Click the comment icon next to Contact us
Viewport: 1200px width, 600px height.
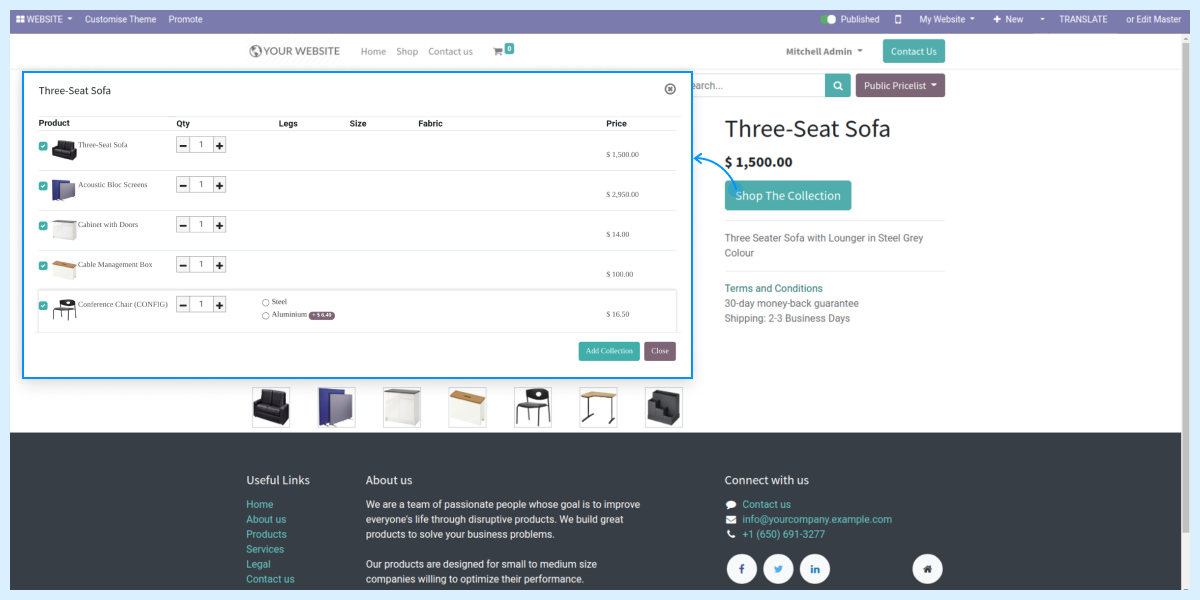(729, 504)
